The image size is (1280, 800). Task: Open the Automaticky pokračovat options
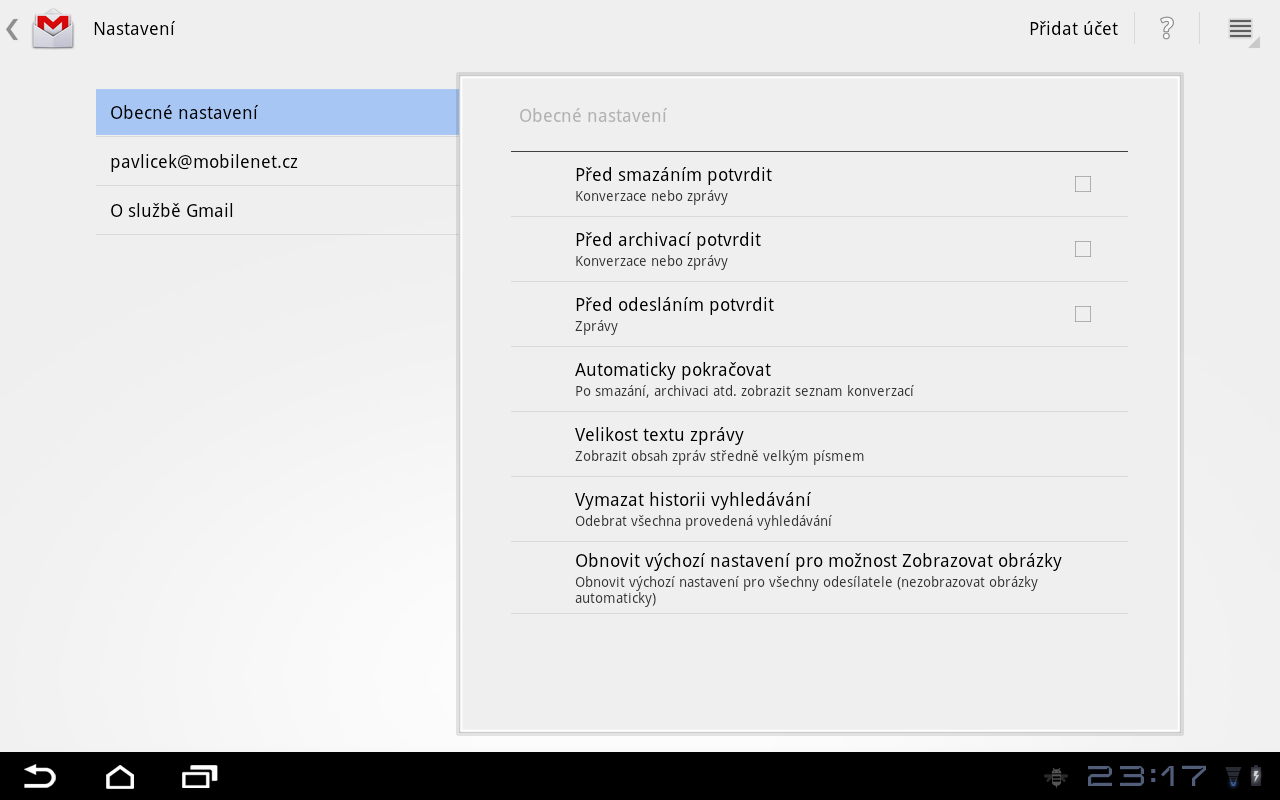coord(818,379)
